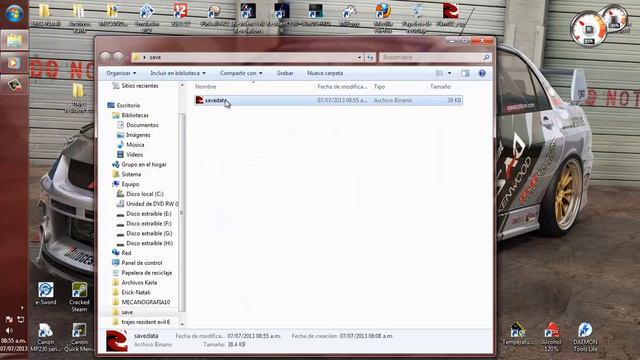Open Disco local (C:)
Screen dimensions: 640x360
click(140, 194)
